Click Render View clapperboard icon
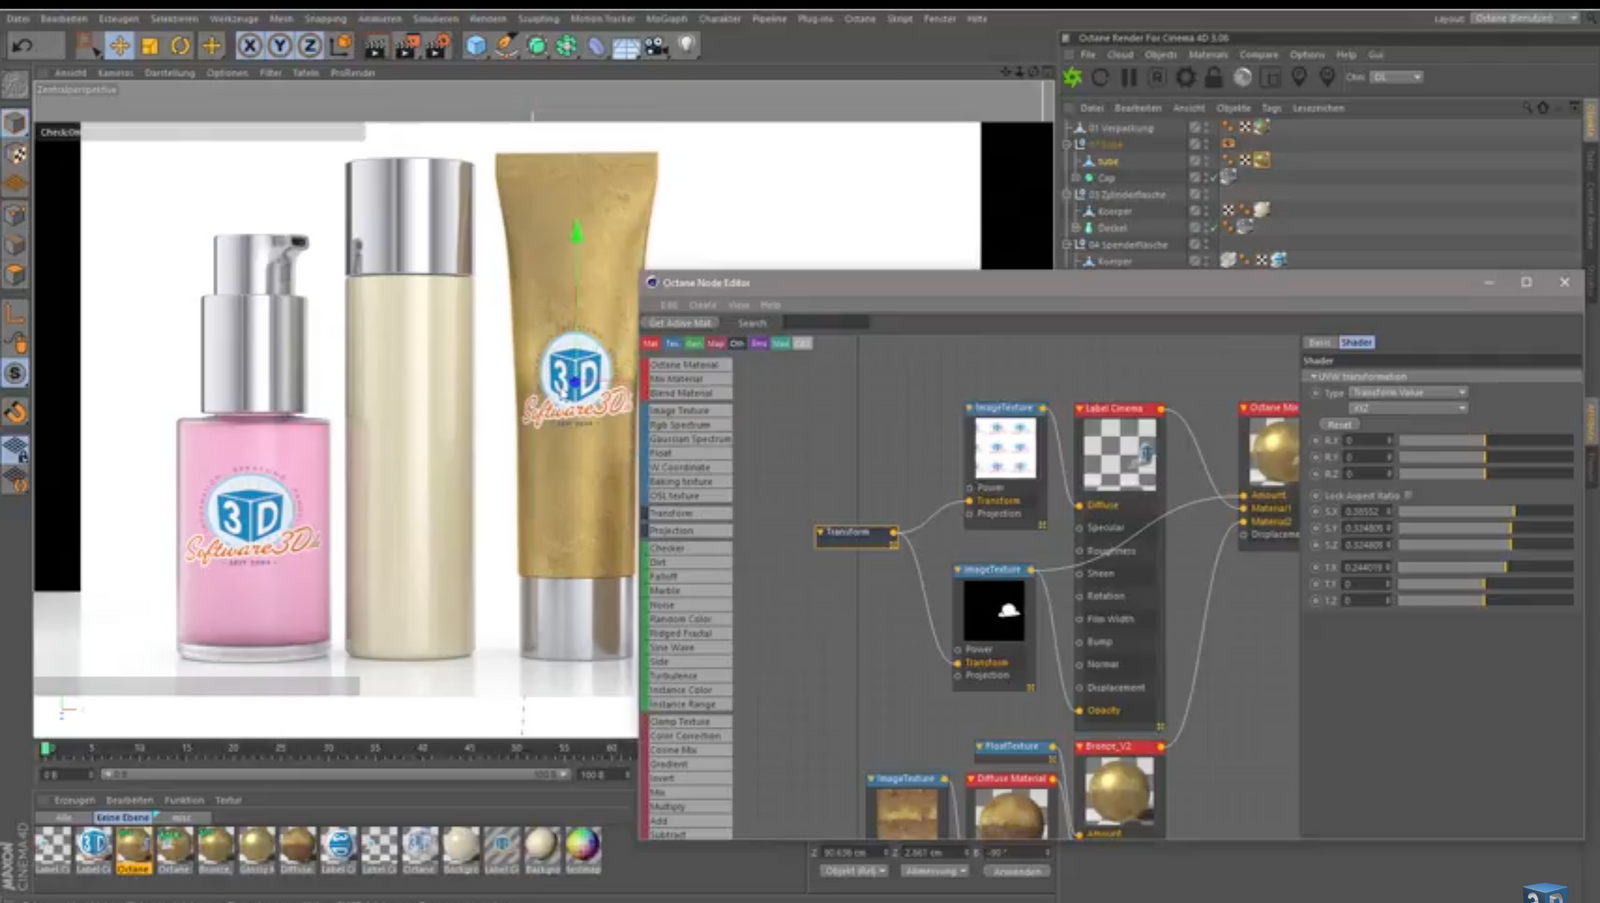The width and height of the screenshot is (1600, 903). click(375, 46)
